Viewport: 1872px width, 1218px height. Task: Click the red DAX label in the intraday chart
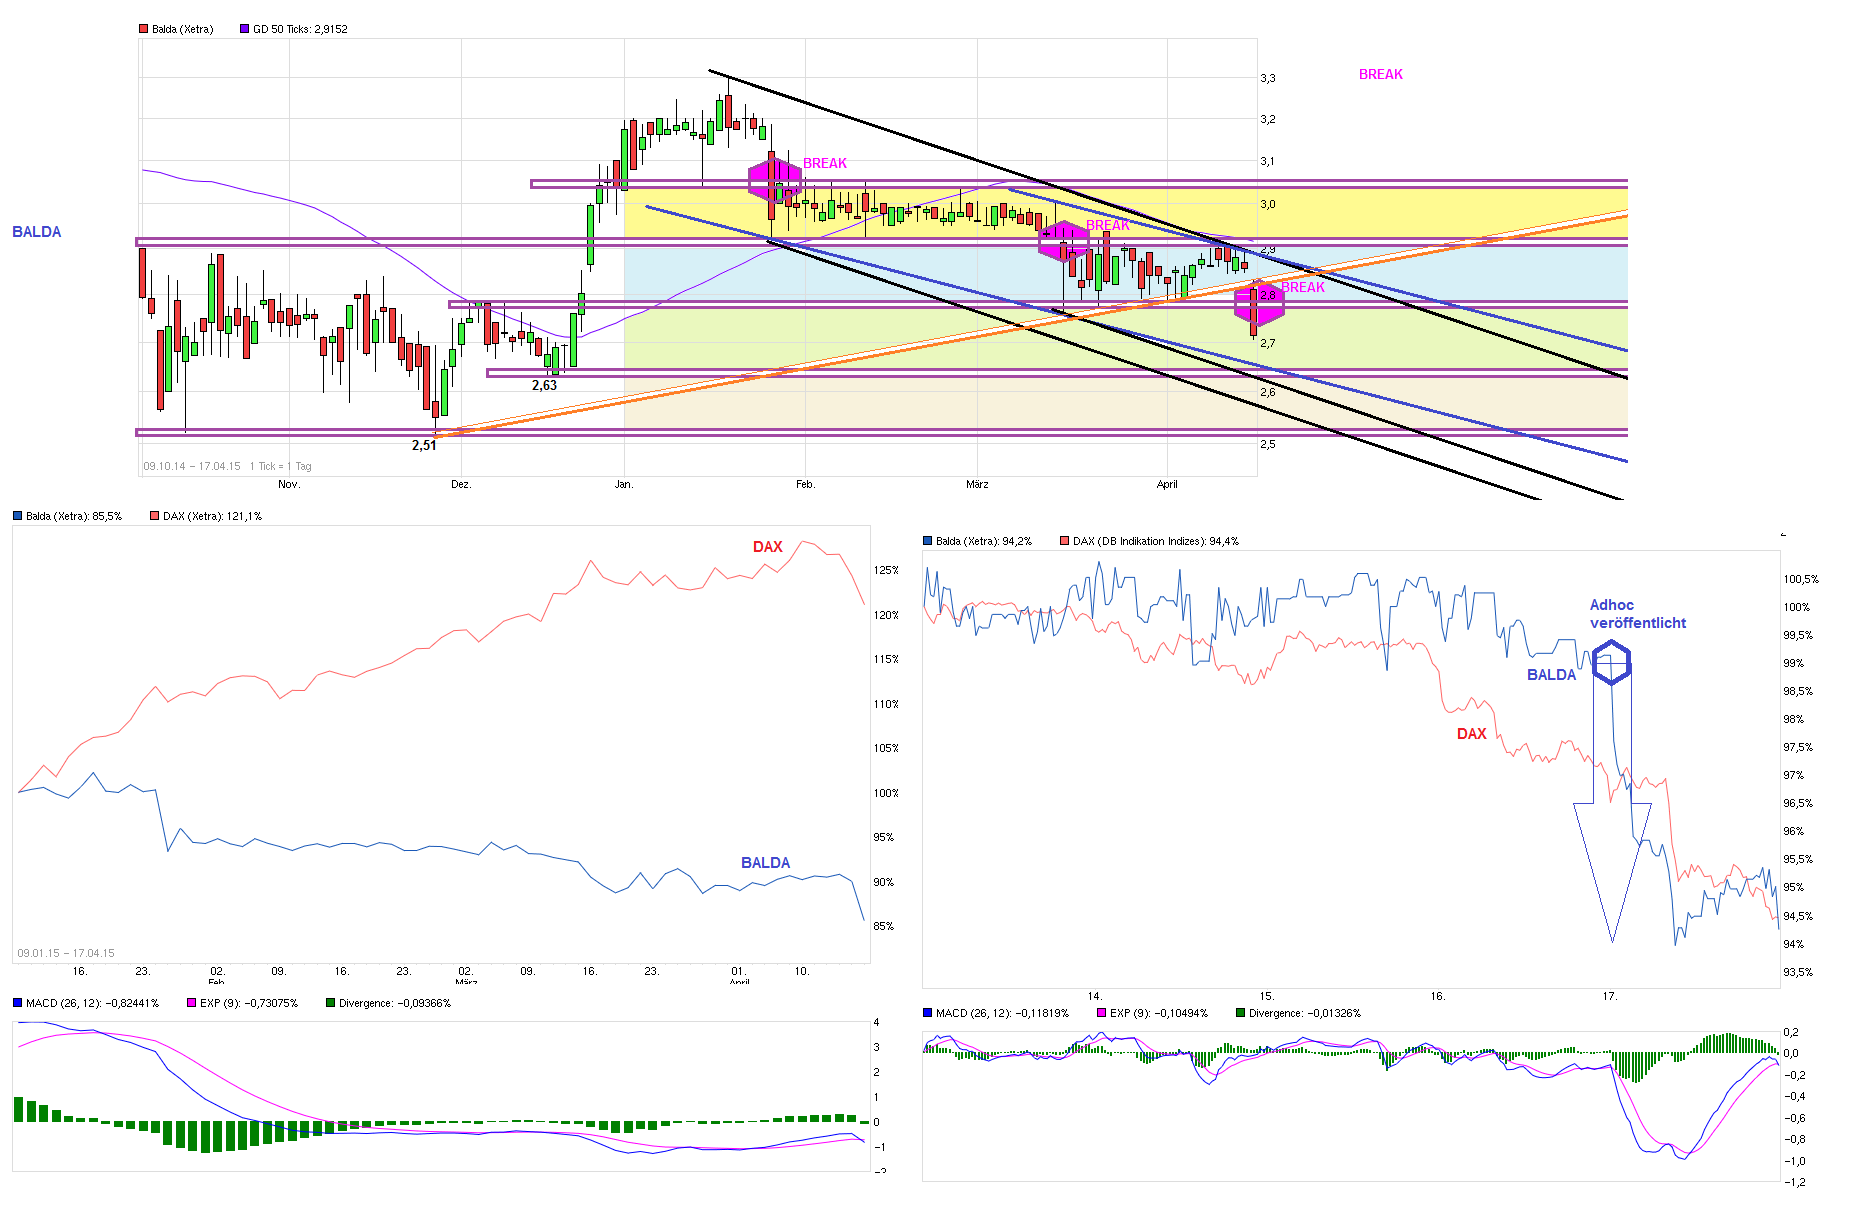pos(1472,734)
